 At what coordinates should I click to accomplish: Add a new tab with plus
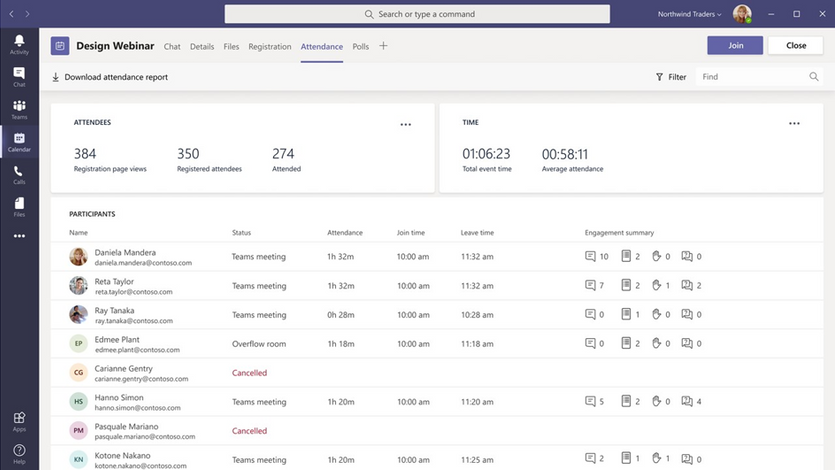click(x=384, y=46)
